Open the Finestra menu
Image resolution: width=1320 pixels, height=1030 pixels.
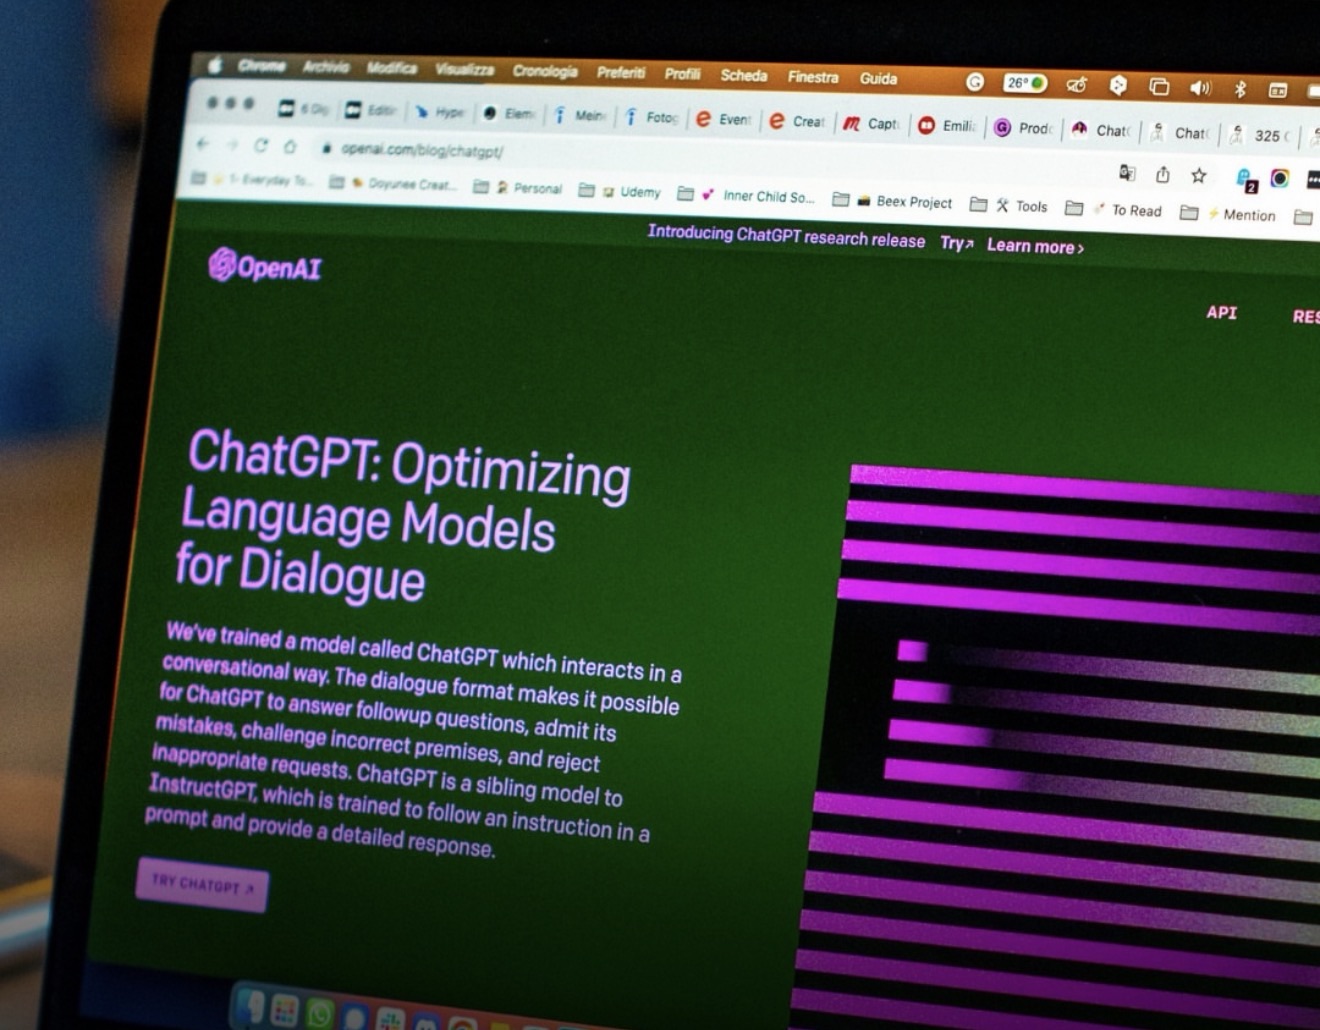coord(813,77)
